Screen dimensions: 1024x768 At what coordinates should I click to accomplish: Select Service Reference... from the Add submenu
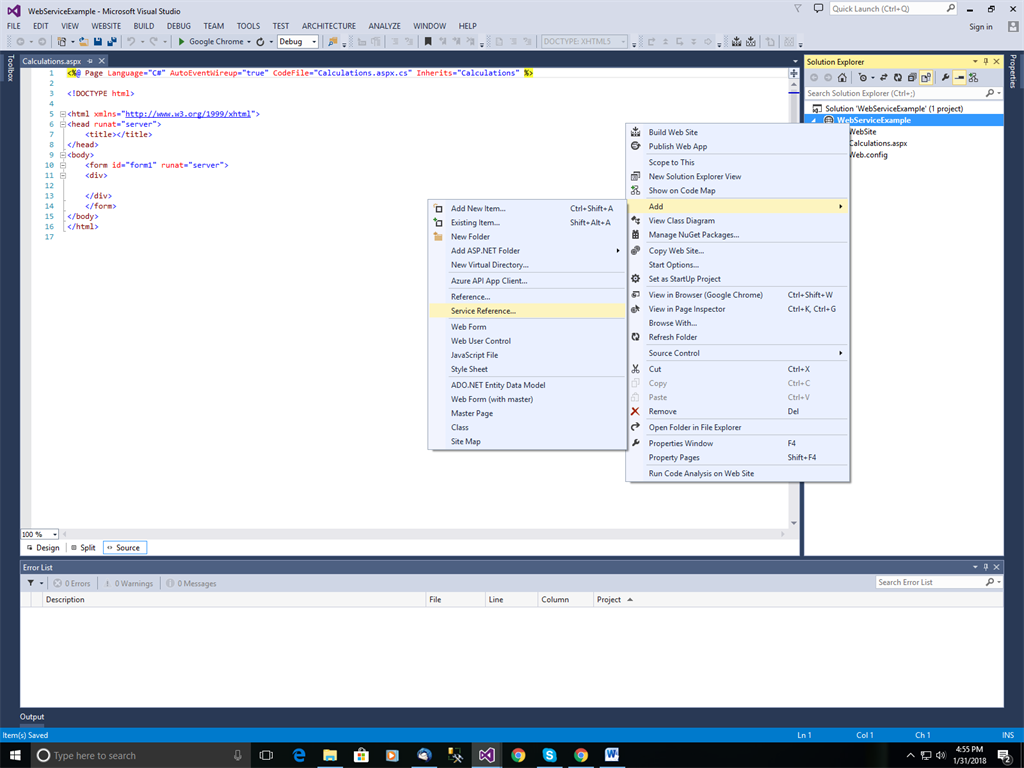coord(483,311)
